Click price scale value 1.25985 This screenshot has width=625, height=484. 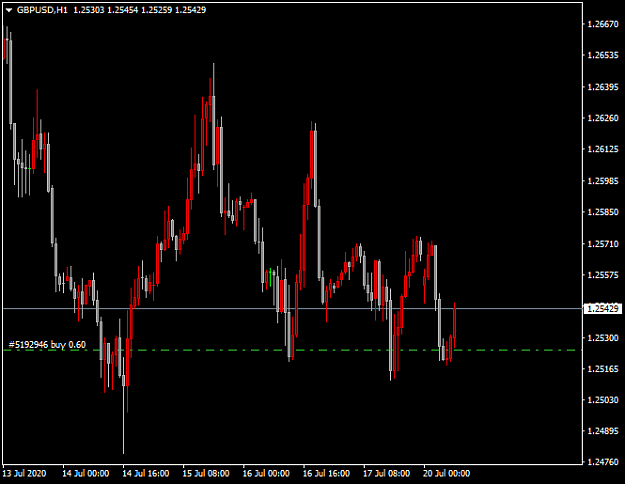[603, 181]
